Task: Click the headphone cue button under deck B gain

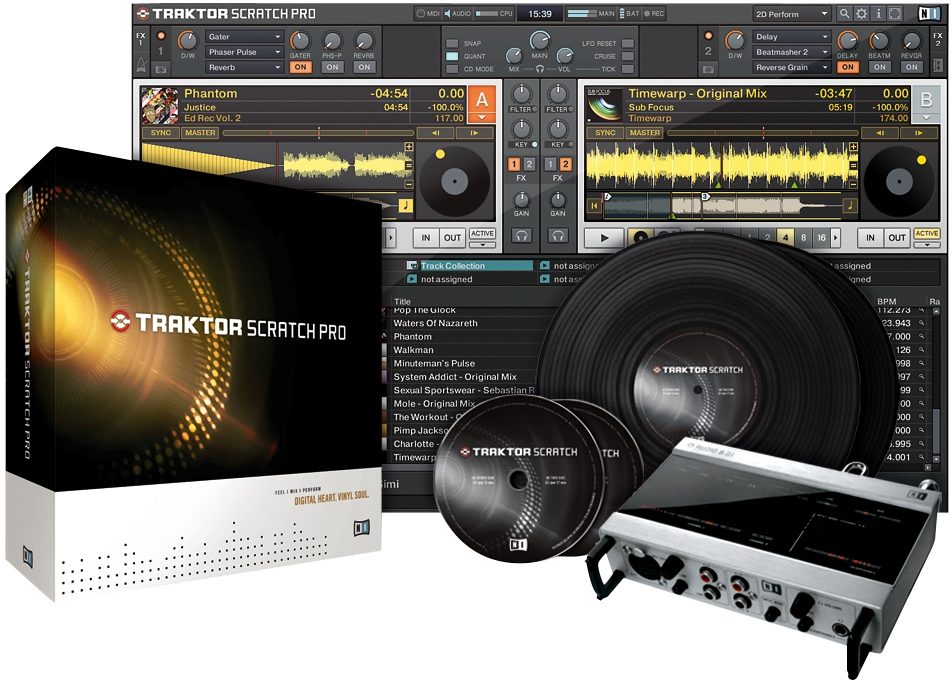Action: 557,236
